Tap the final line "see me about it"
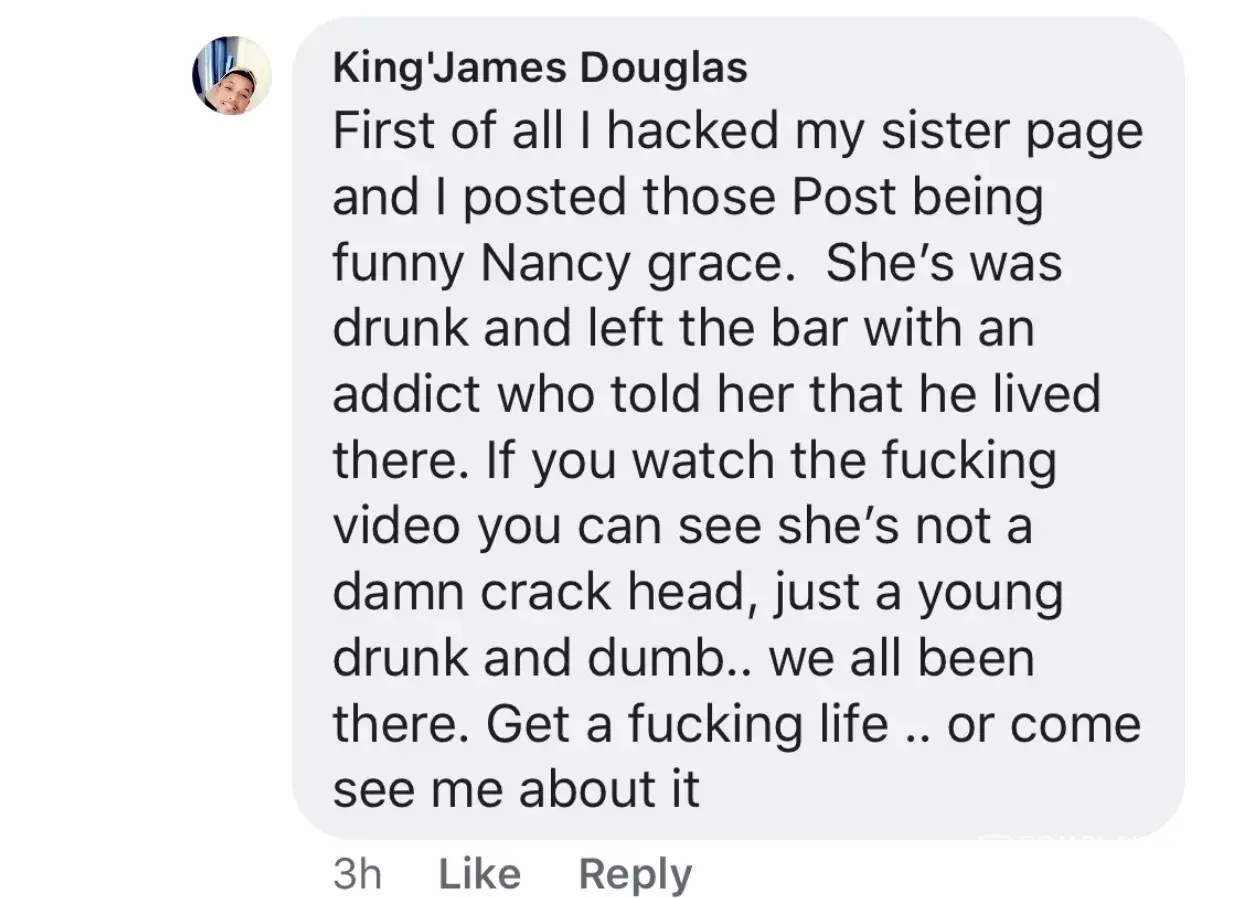This screenshot has height=898, width=1239. click(x=516, y=790)
